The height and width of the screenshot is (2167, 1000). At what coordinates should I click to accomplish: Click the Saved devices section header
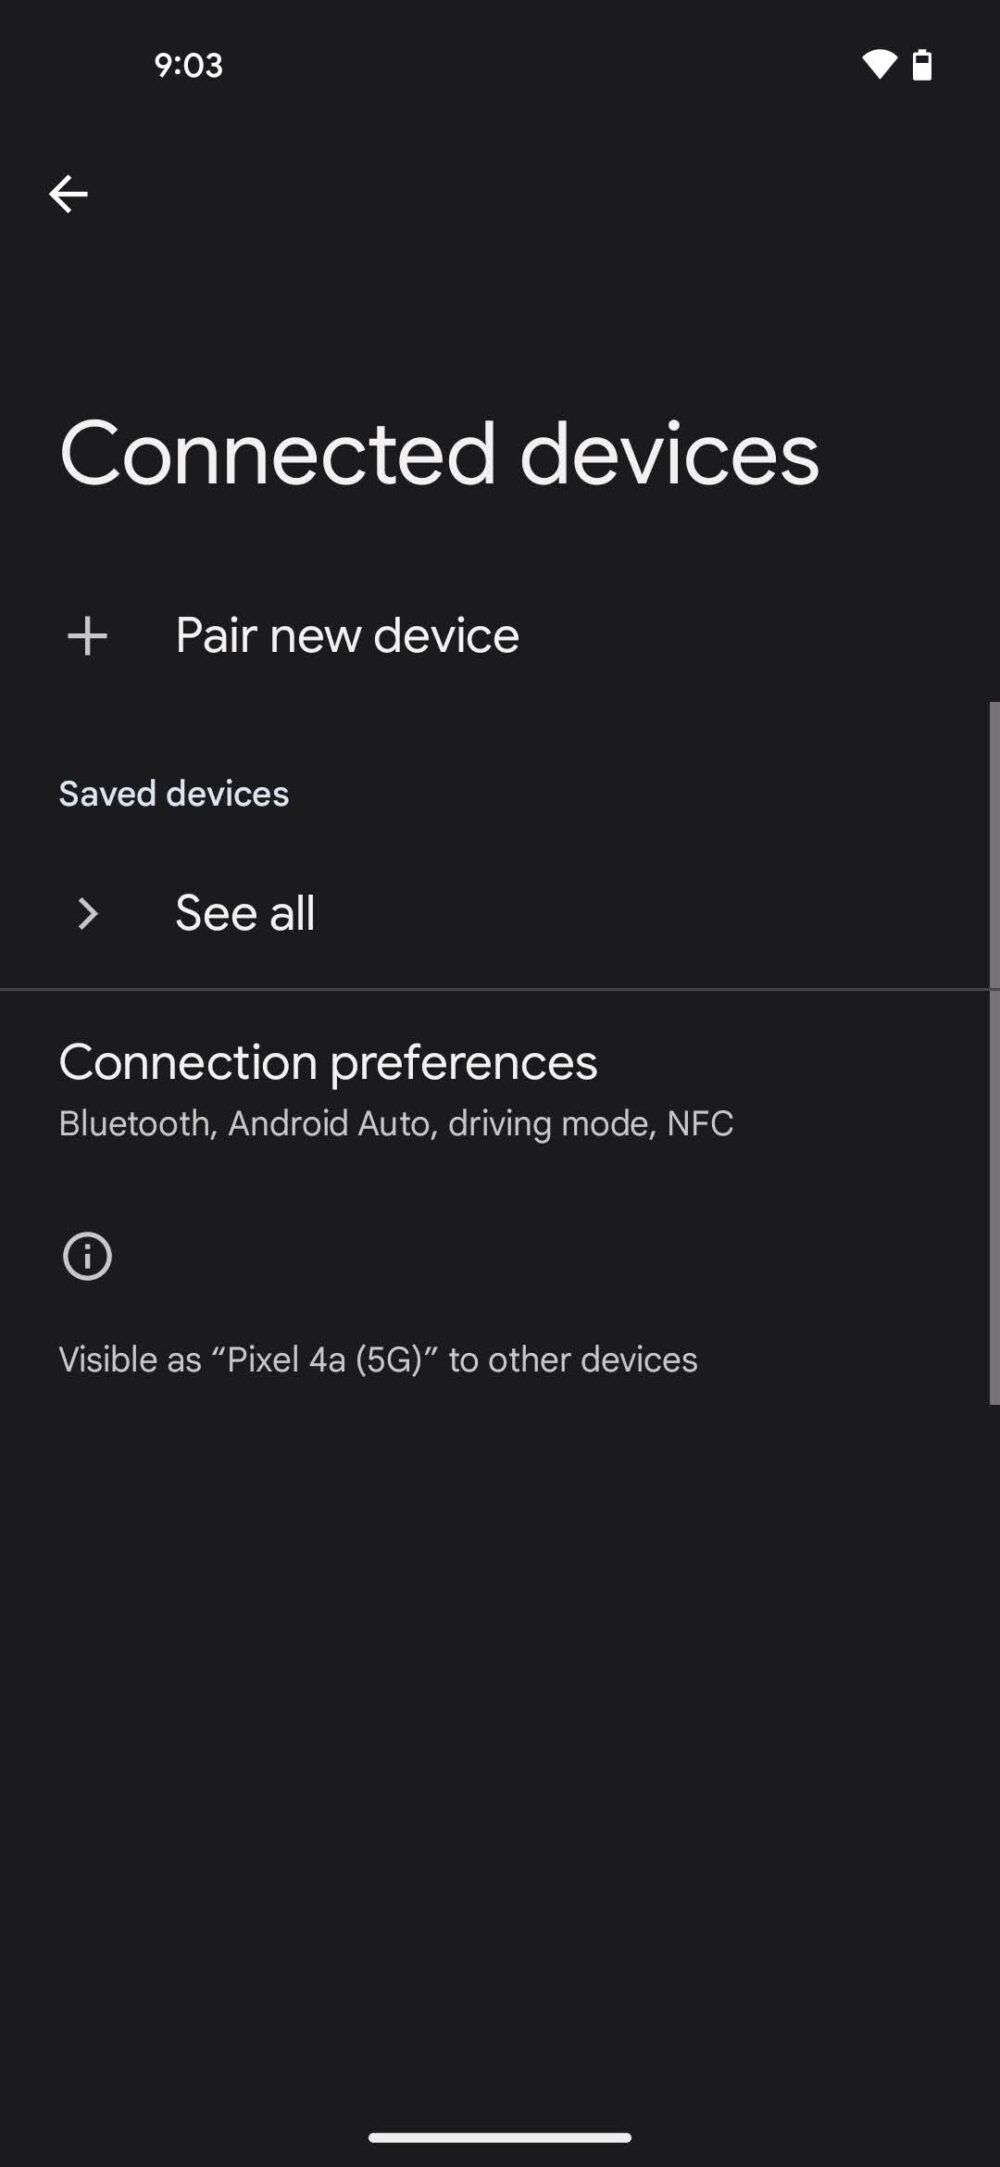174,794
